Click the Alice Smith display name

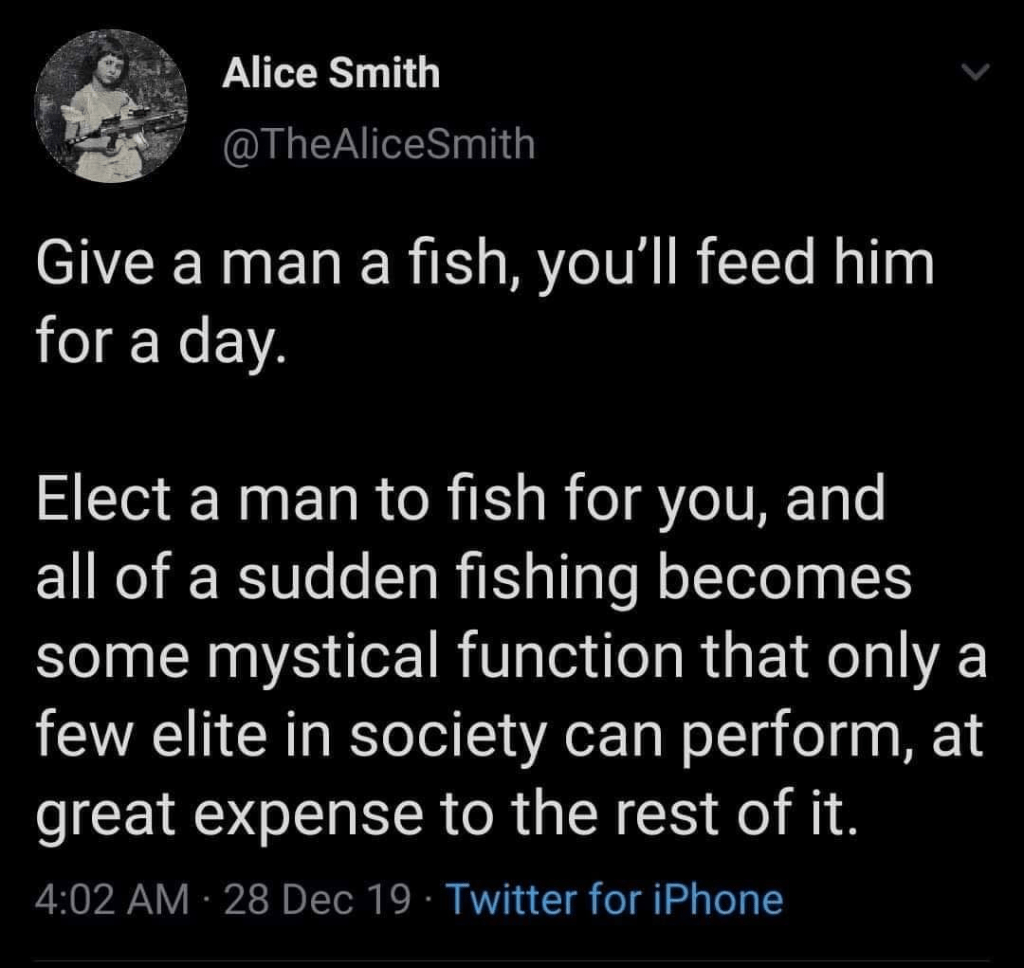pos(331,73)
